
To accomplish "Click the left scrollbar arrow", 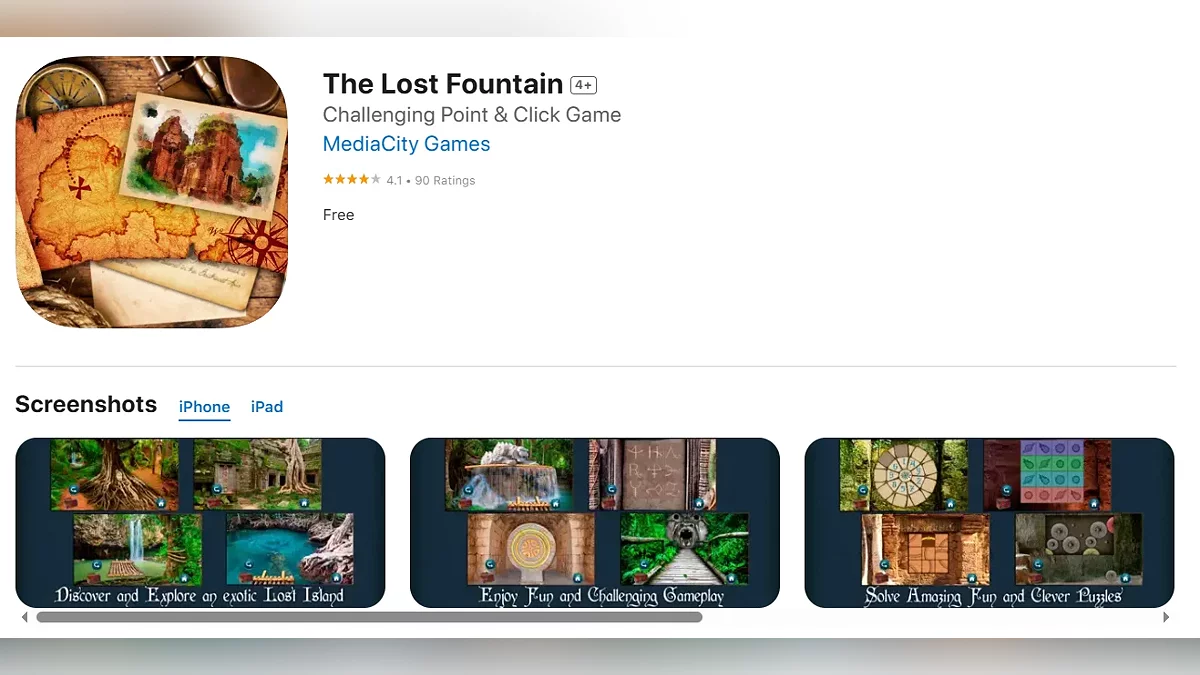I will [25, 617].
